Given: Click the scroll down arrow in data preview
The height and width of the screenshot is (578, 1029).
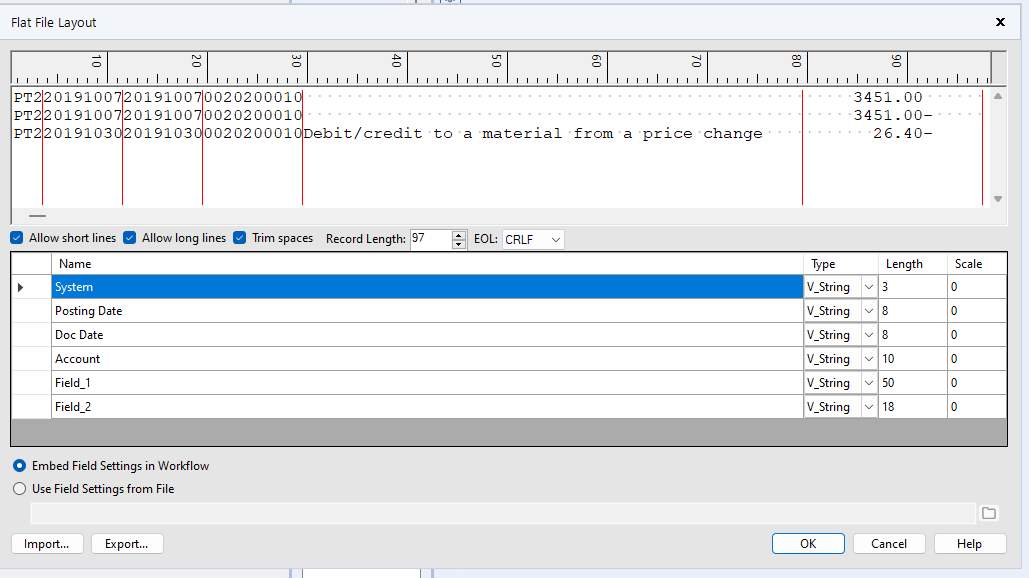Looking at the screenshot, I should click(x=998, y=200).
